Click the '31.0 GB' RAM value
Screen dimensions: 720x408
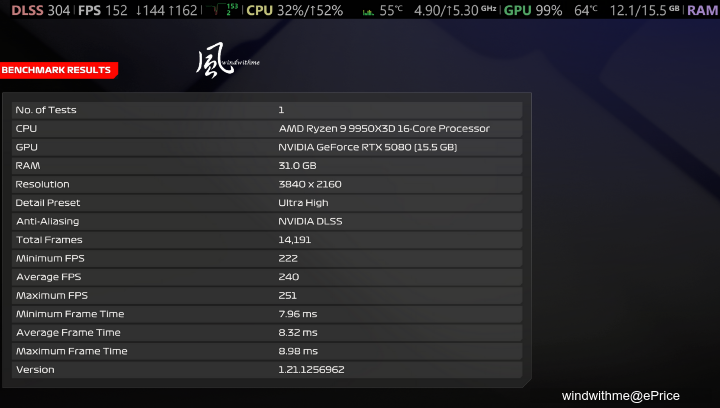pos(297,166)
